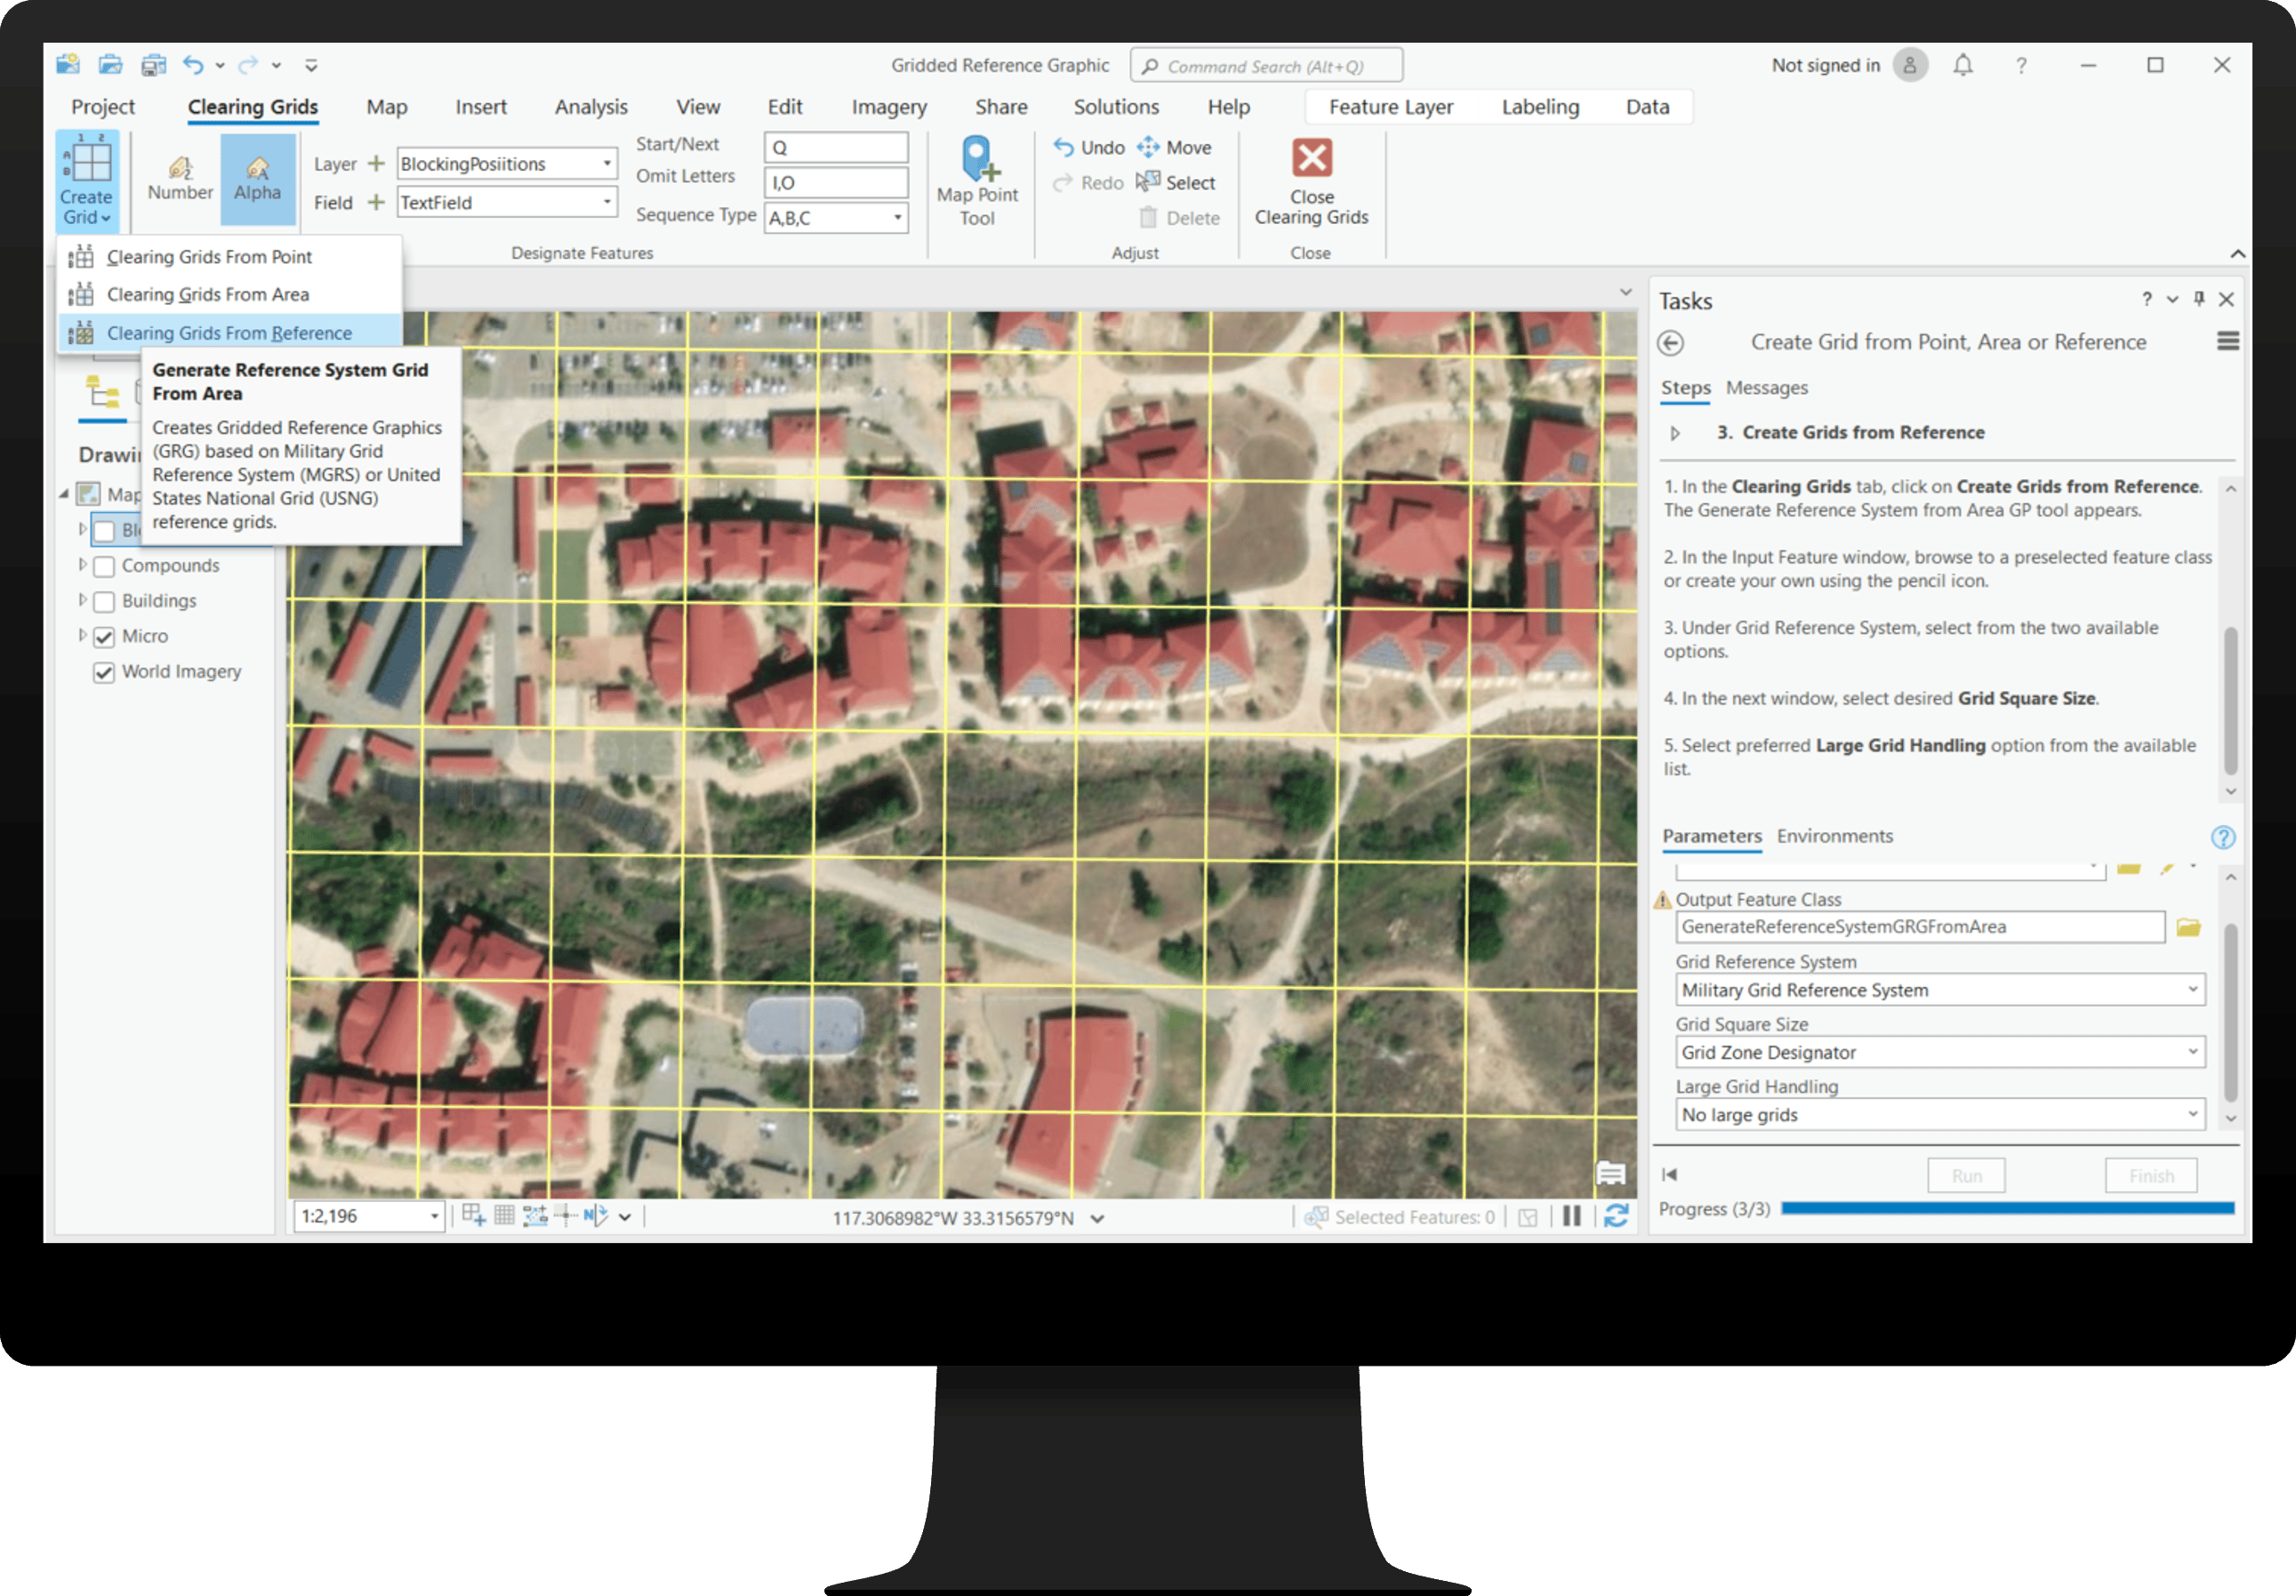Screen dimensions: 2296x1596
Task: Open the Environments tab
Action: click(1834, 836)
